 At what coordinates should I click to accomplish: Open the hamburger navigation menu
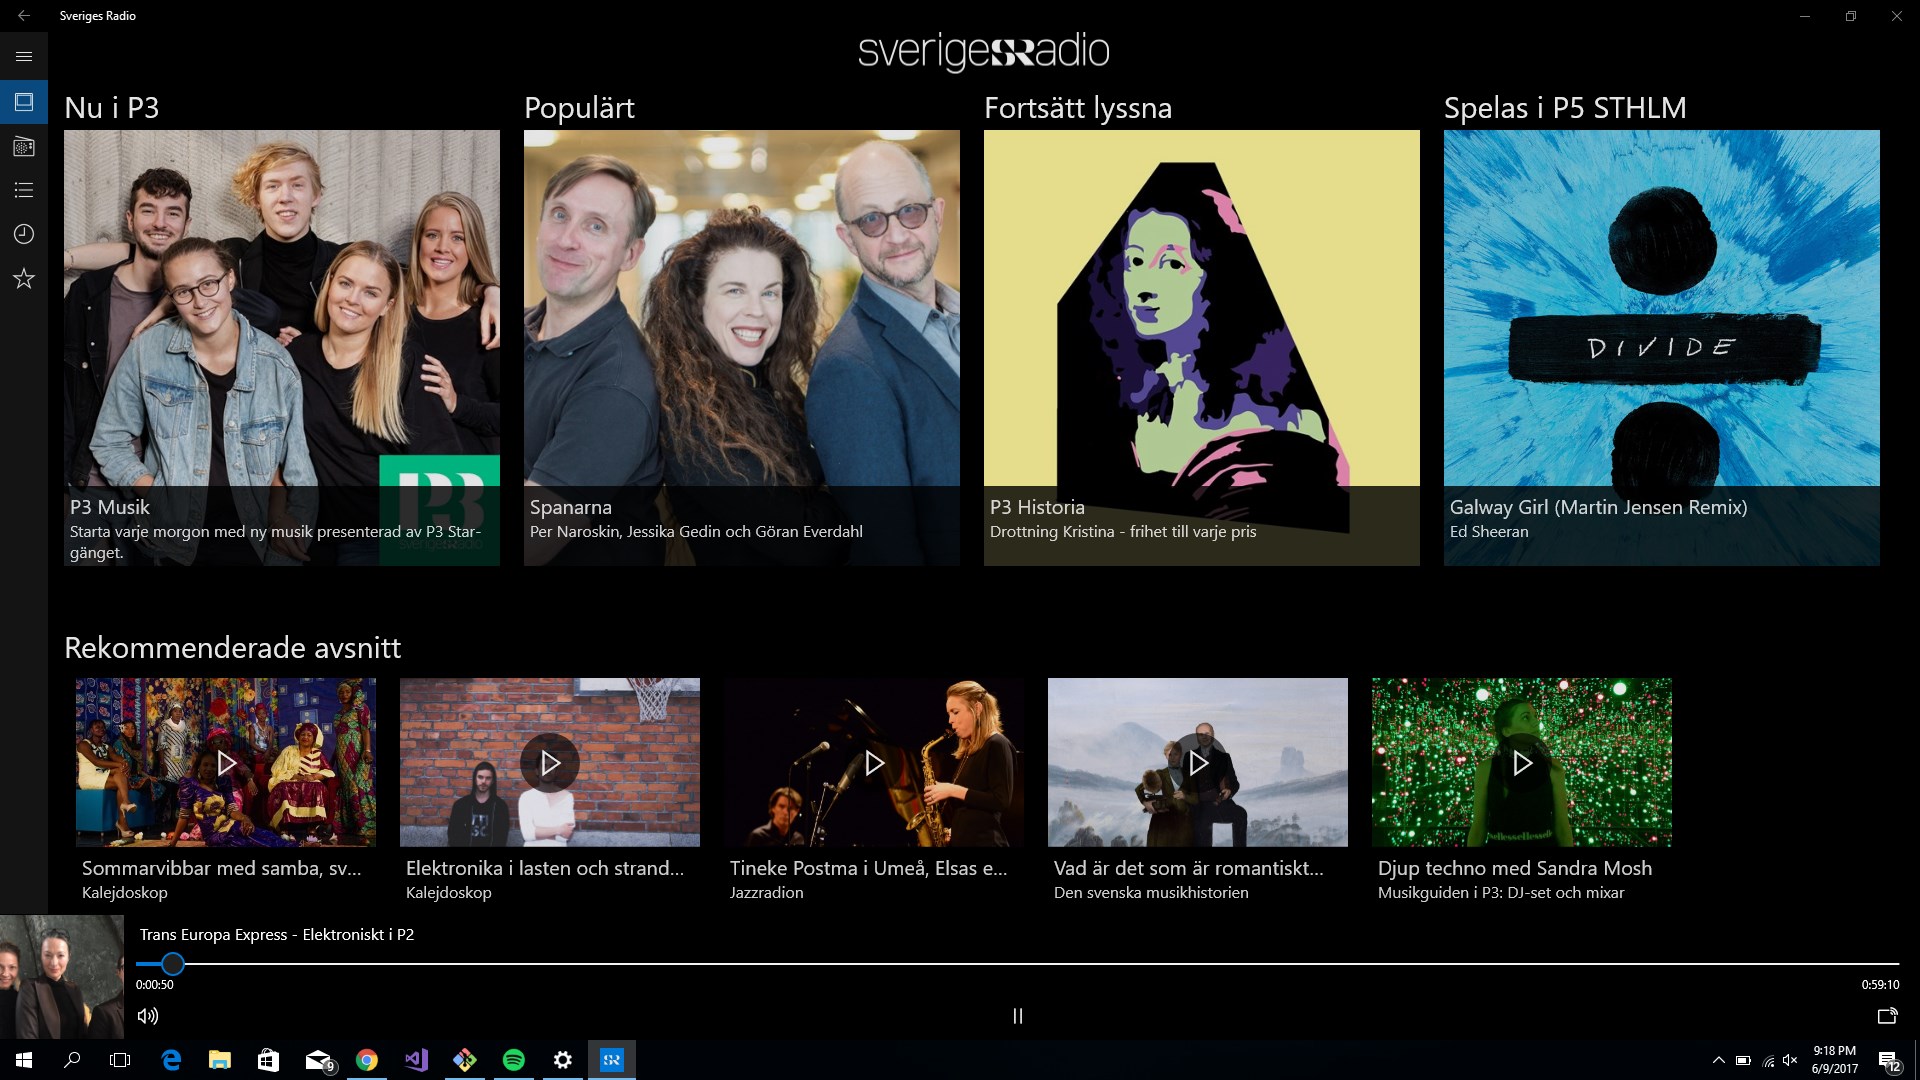click(x=24, y=57)
